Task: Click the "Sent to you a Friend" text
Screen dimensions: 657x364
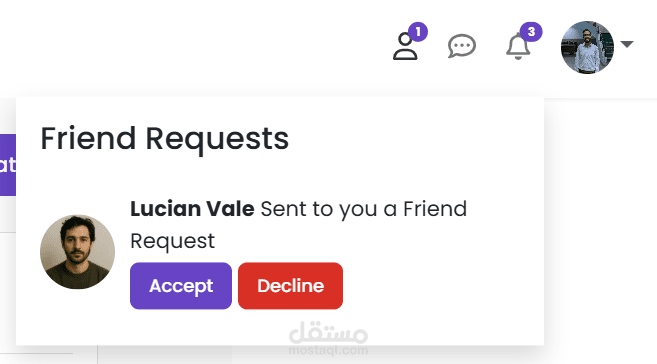Action: pyautogui.click(x=364, y=209)
